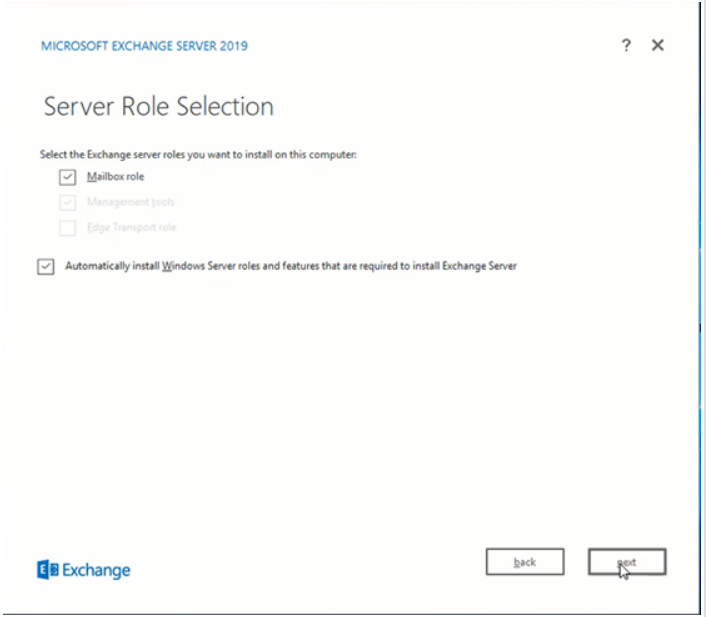Click 'features that are required' in the label
Image resolution: width=706 pixels, height=617 pixels.
(330, 266)
